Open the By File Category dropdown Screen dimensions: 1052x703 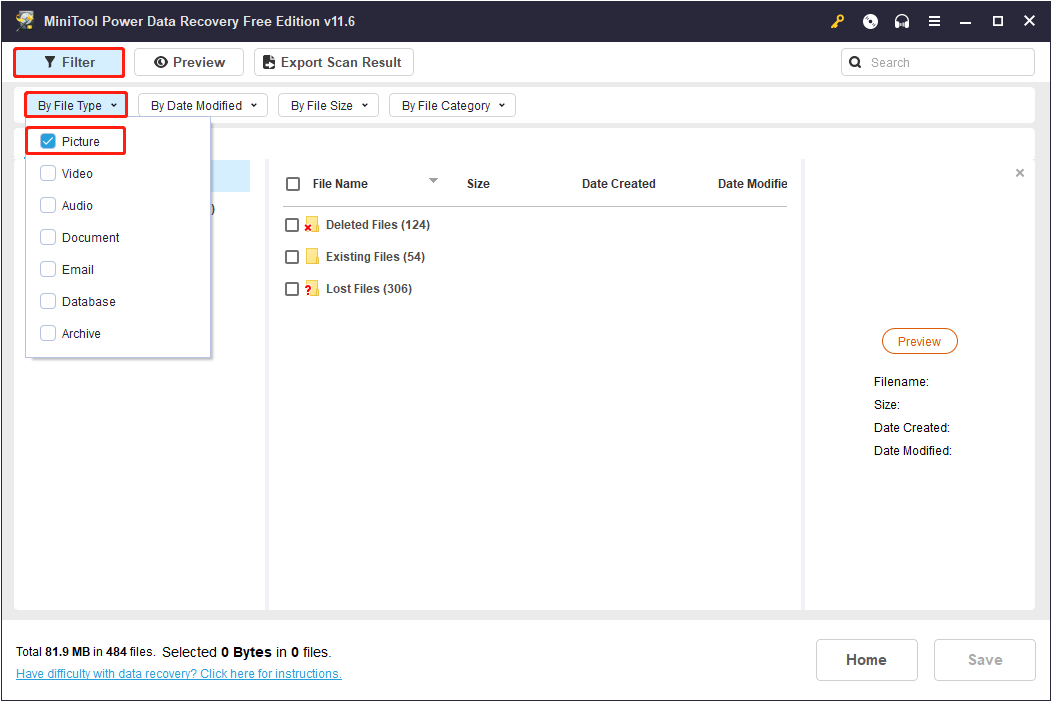click(452, 105)
